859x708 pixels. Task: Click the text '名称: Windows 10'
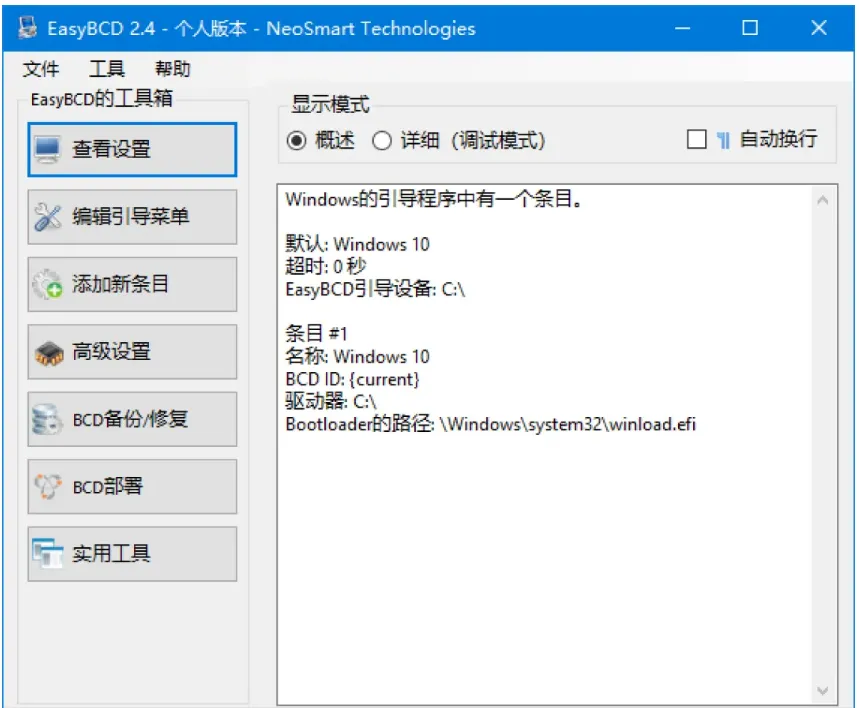point(357,356)
